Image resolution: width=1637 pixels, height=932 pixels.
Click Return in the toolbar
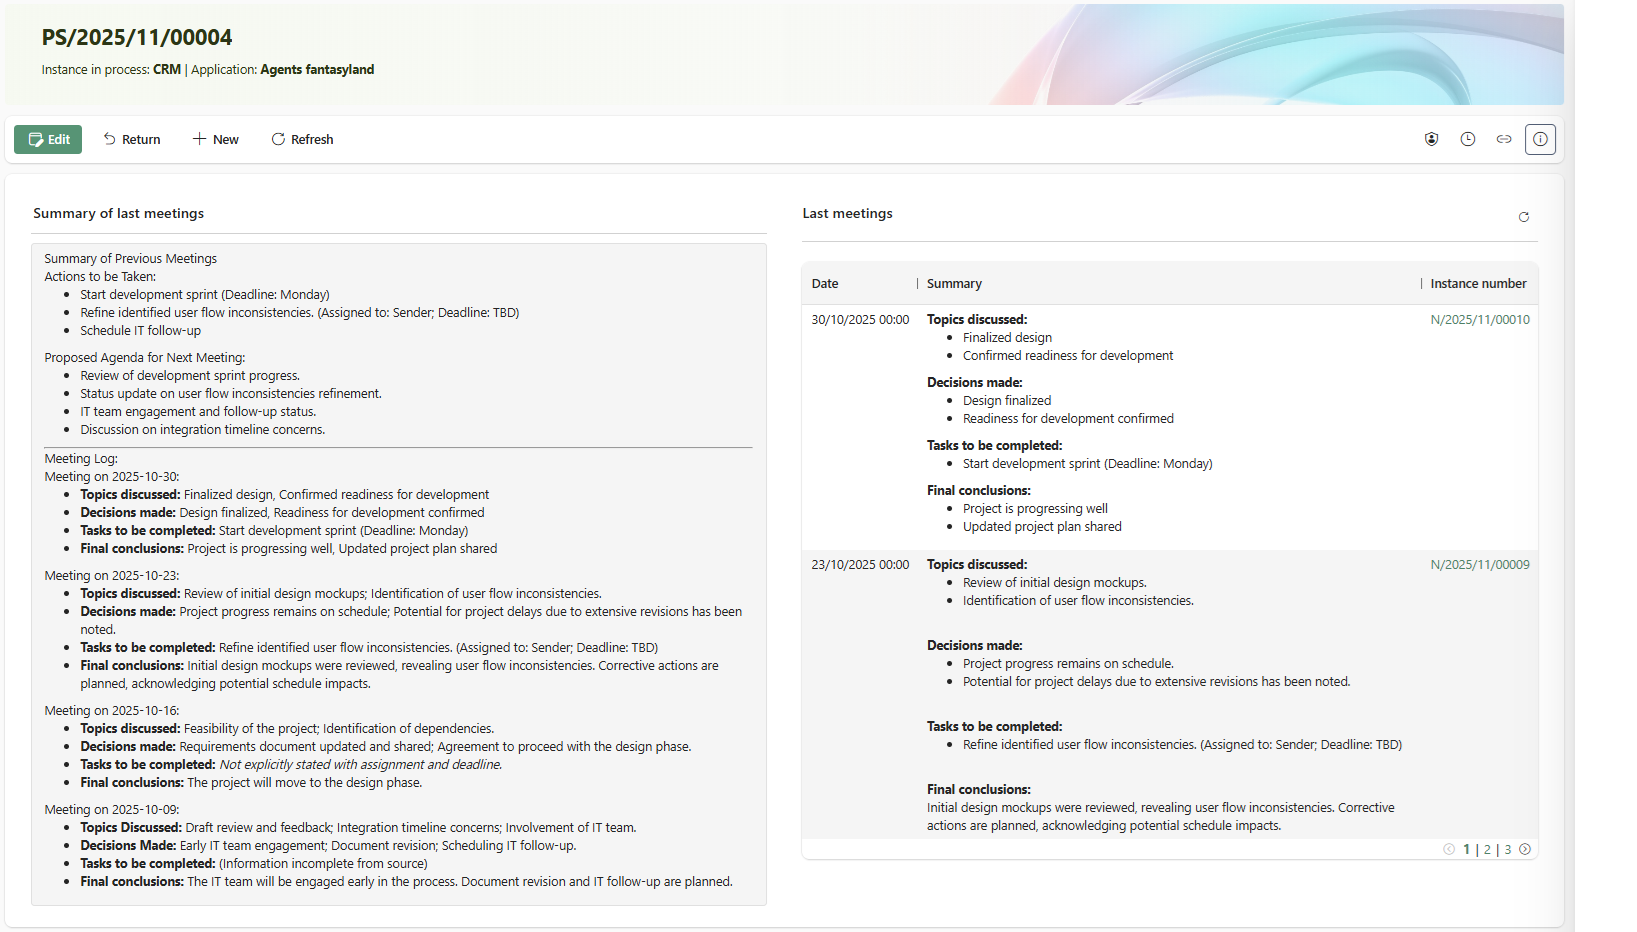pyautogui.click(x=132, y=139)
